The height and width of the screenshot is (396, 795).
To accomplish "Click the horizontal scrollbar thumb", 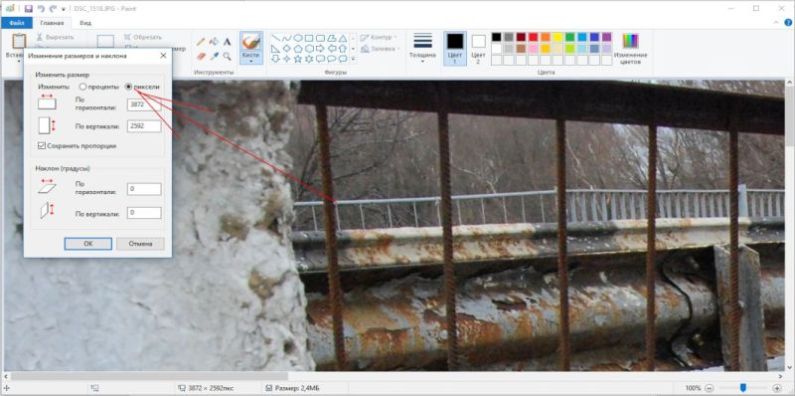I will click(150, 376).
